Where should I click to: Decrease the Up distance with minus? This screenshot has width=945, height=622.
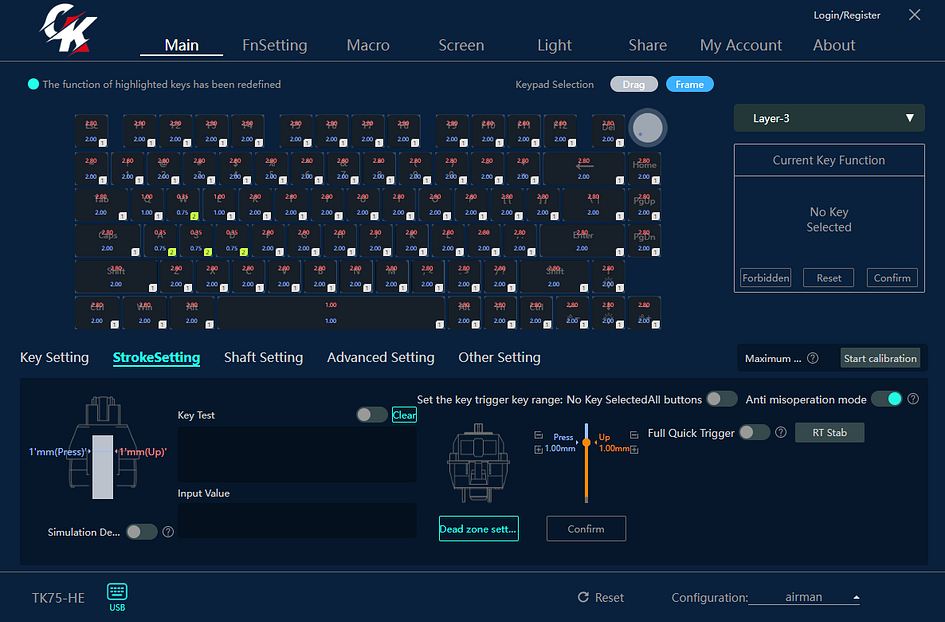634,435
